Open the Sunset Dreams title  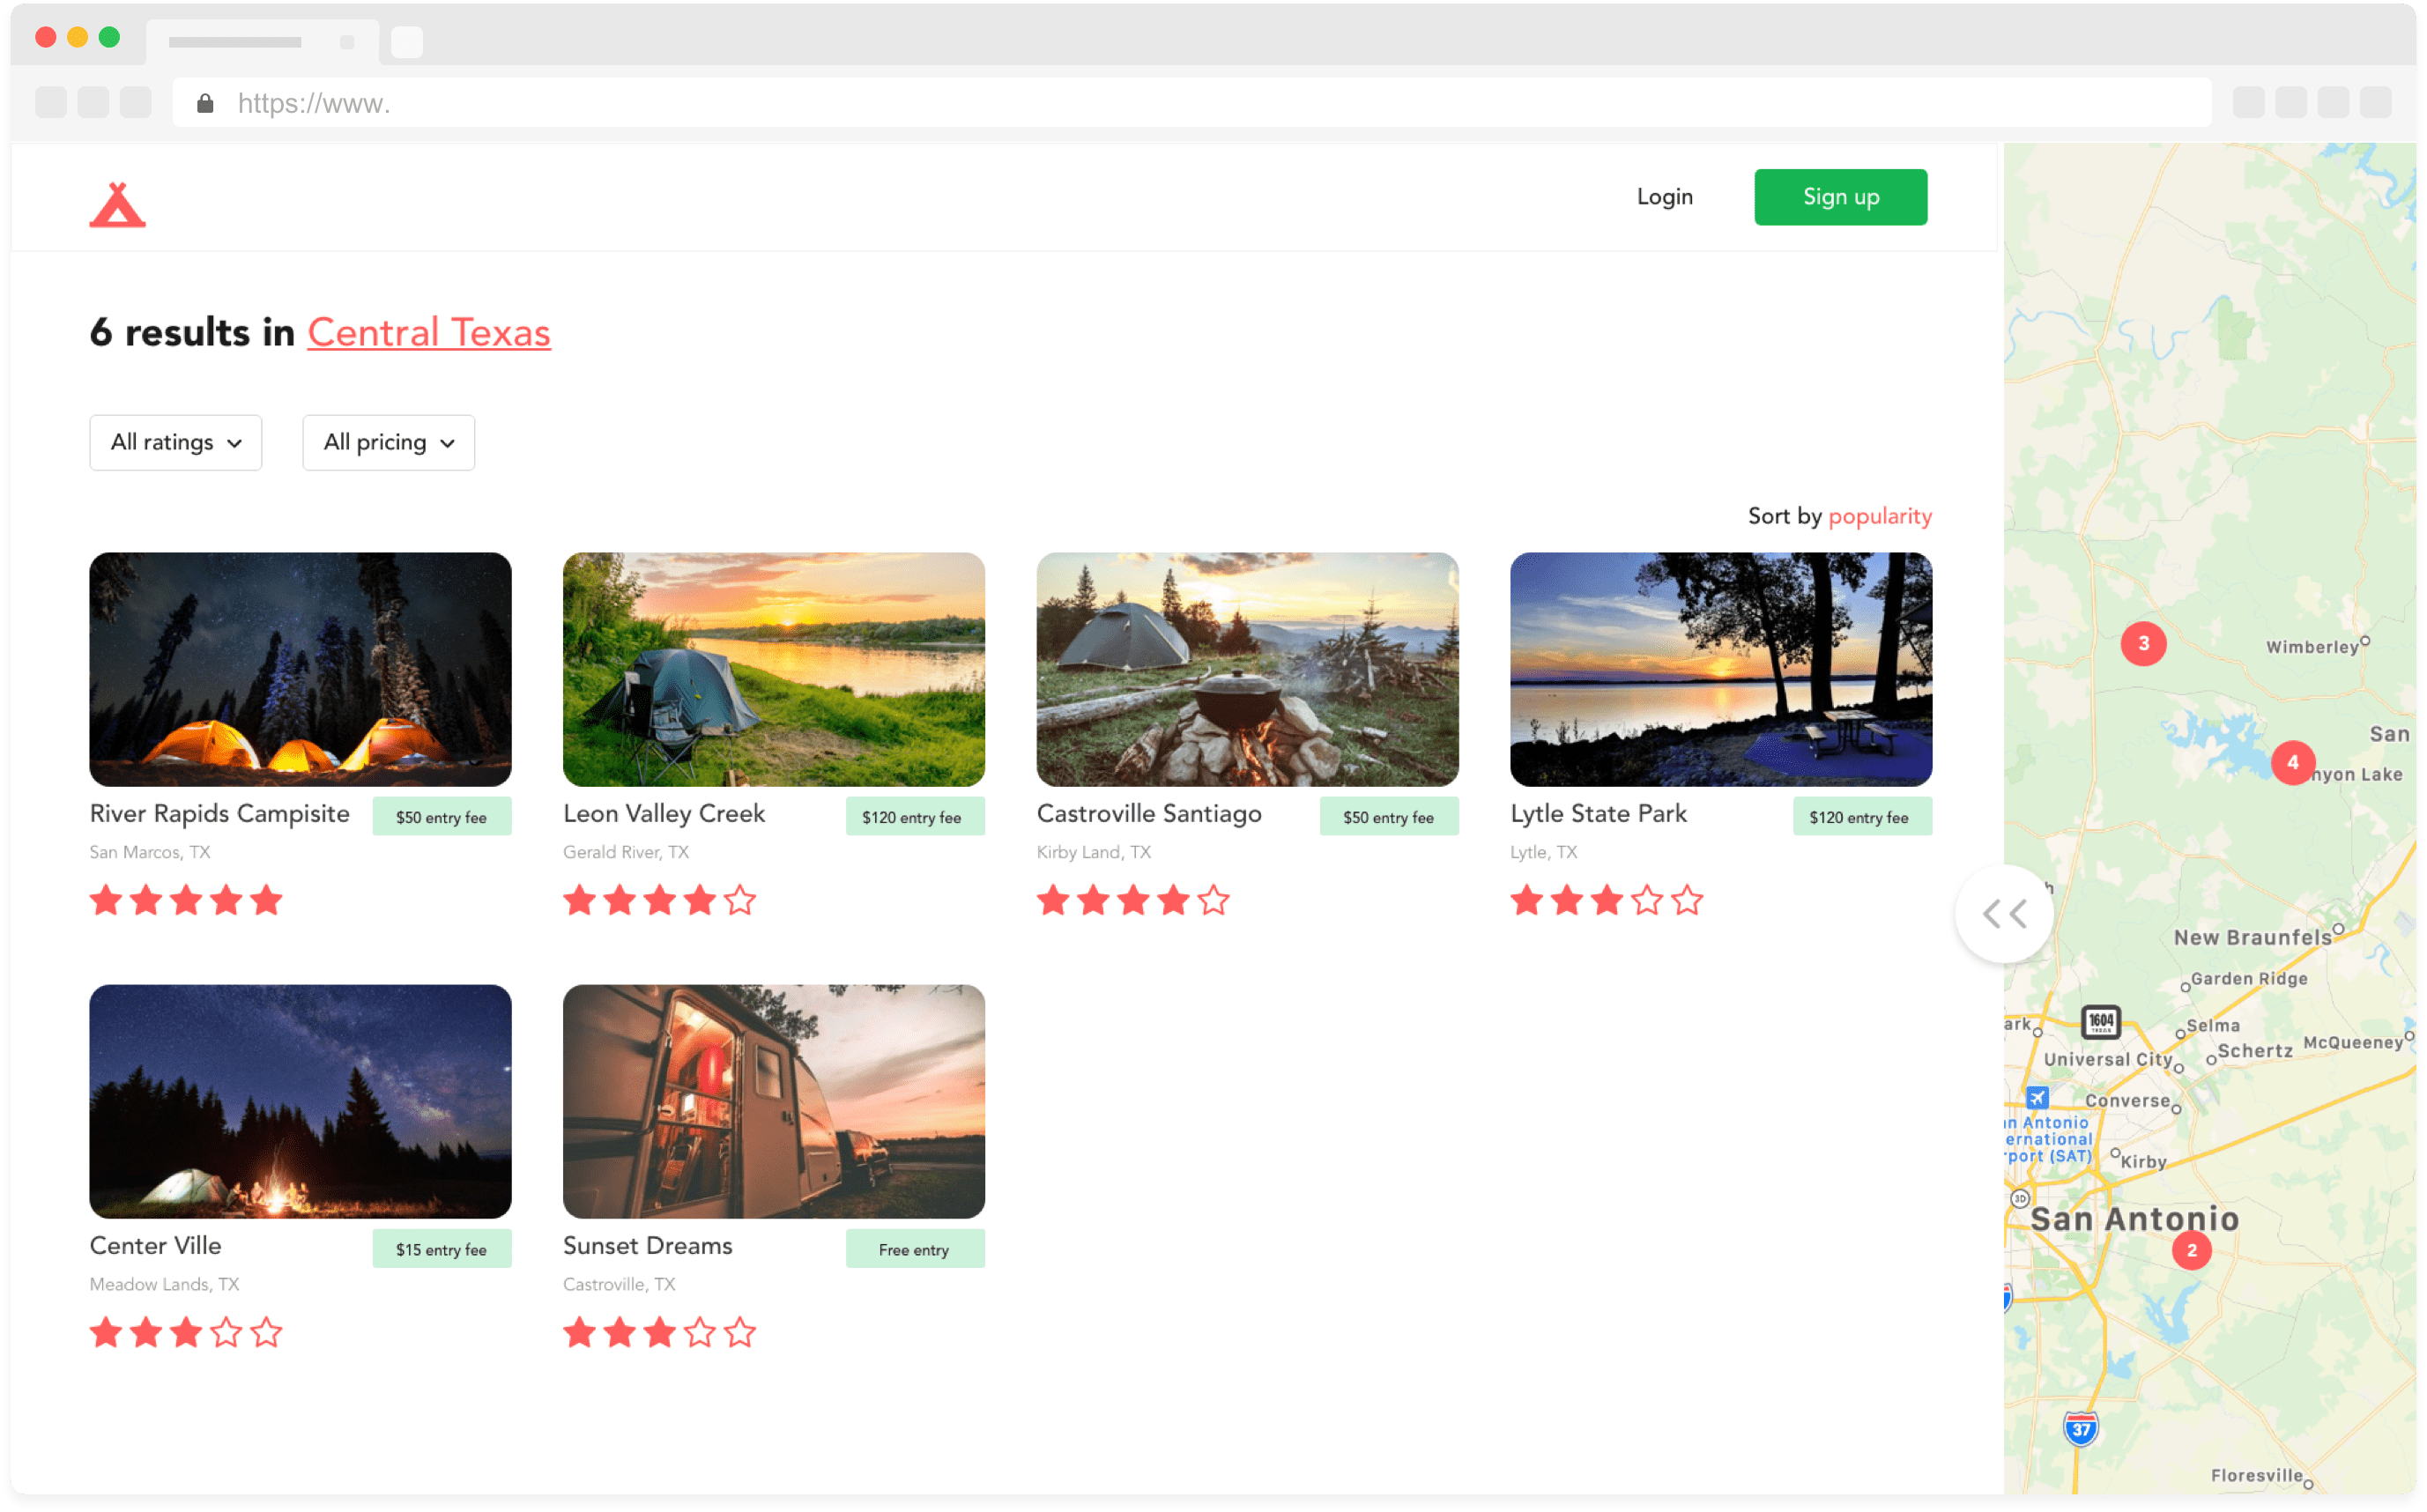pyautogui.click(x=648, y=1246)
